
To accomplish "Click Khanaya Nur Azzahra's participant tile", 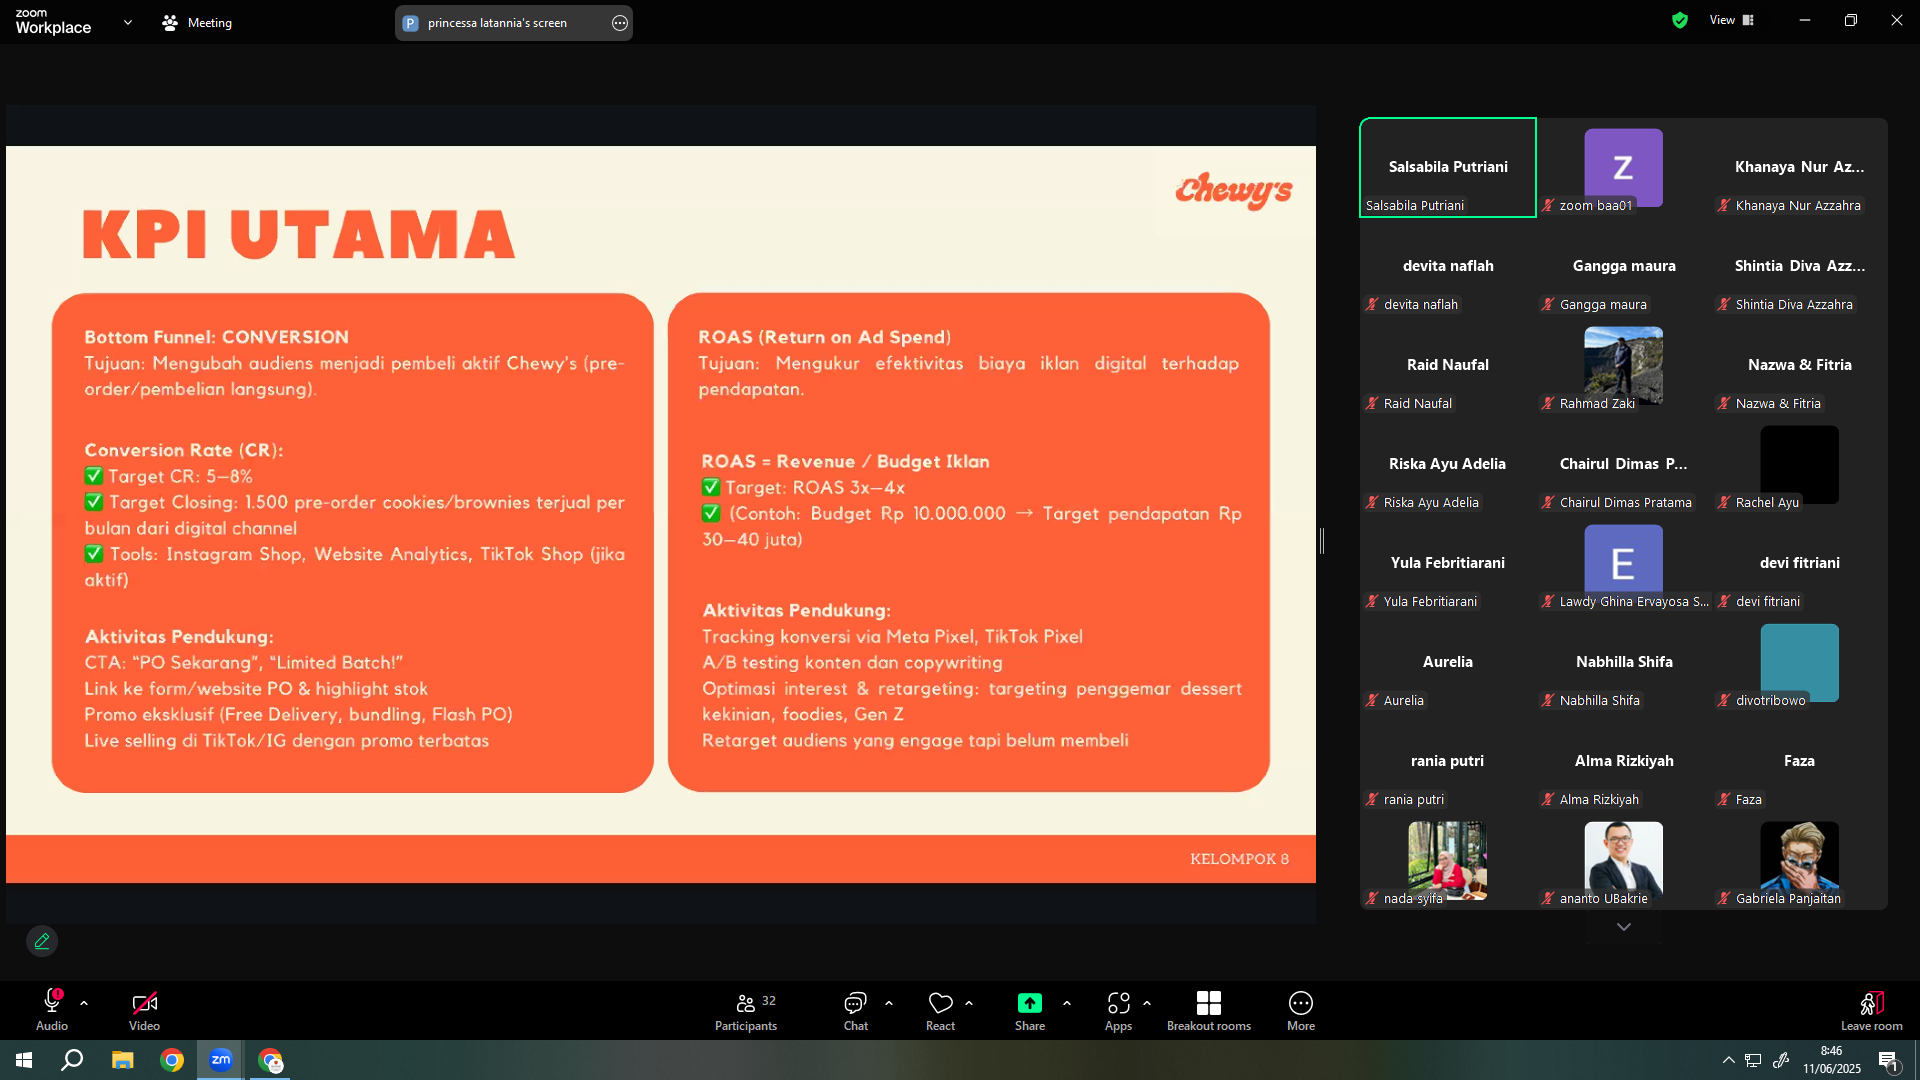I will [x=1800, y=167].
